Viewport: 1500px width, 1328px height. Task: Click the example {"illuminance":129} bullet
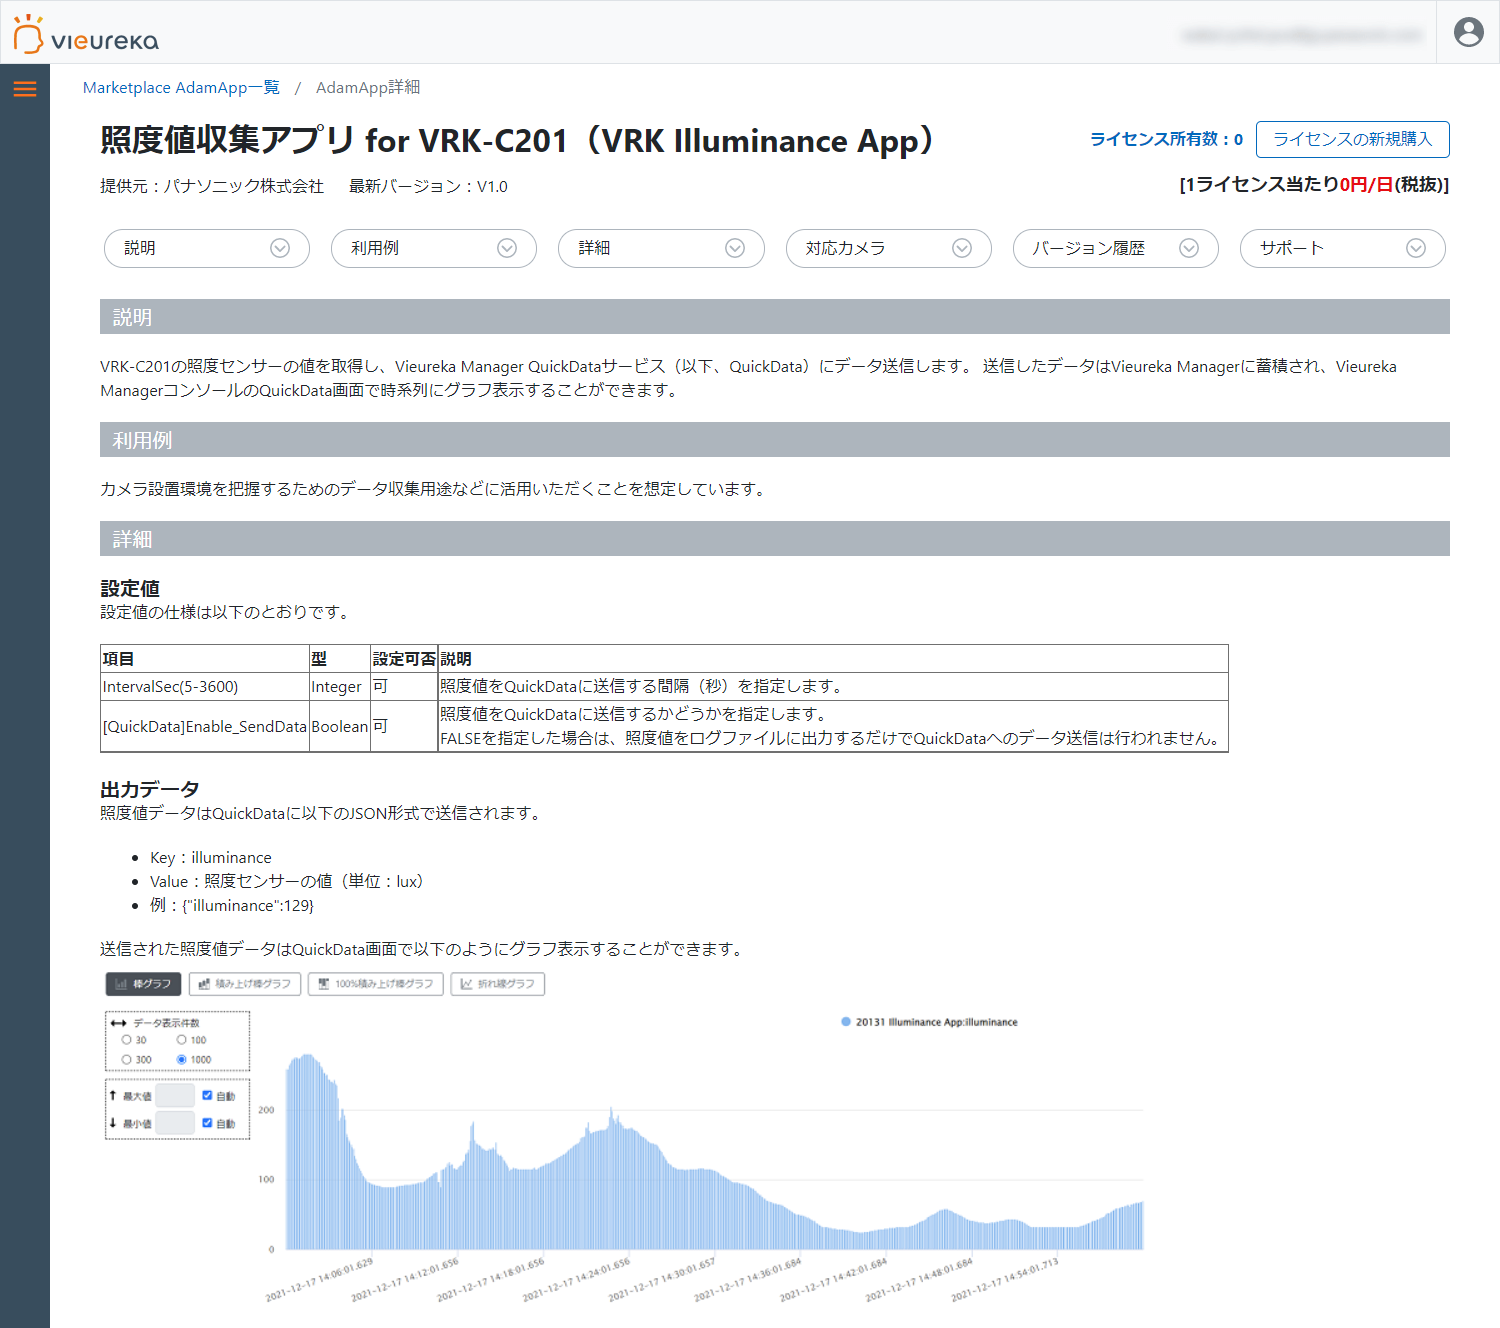(232, 906)
